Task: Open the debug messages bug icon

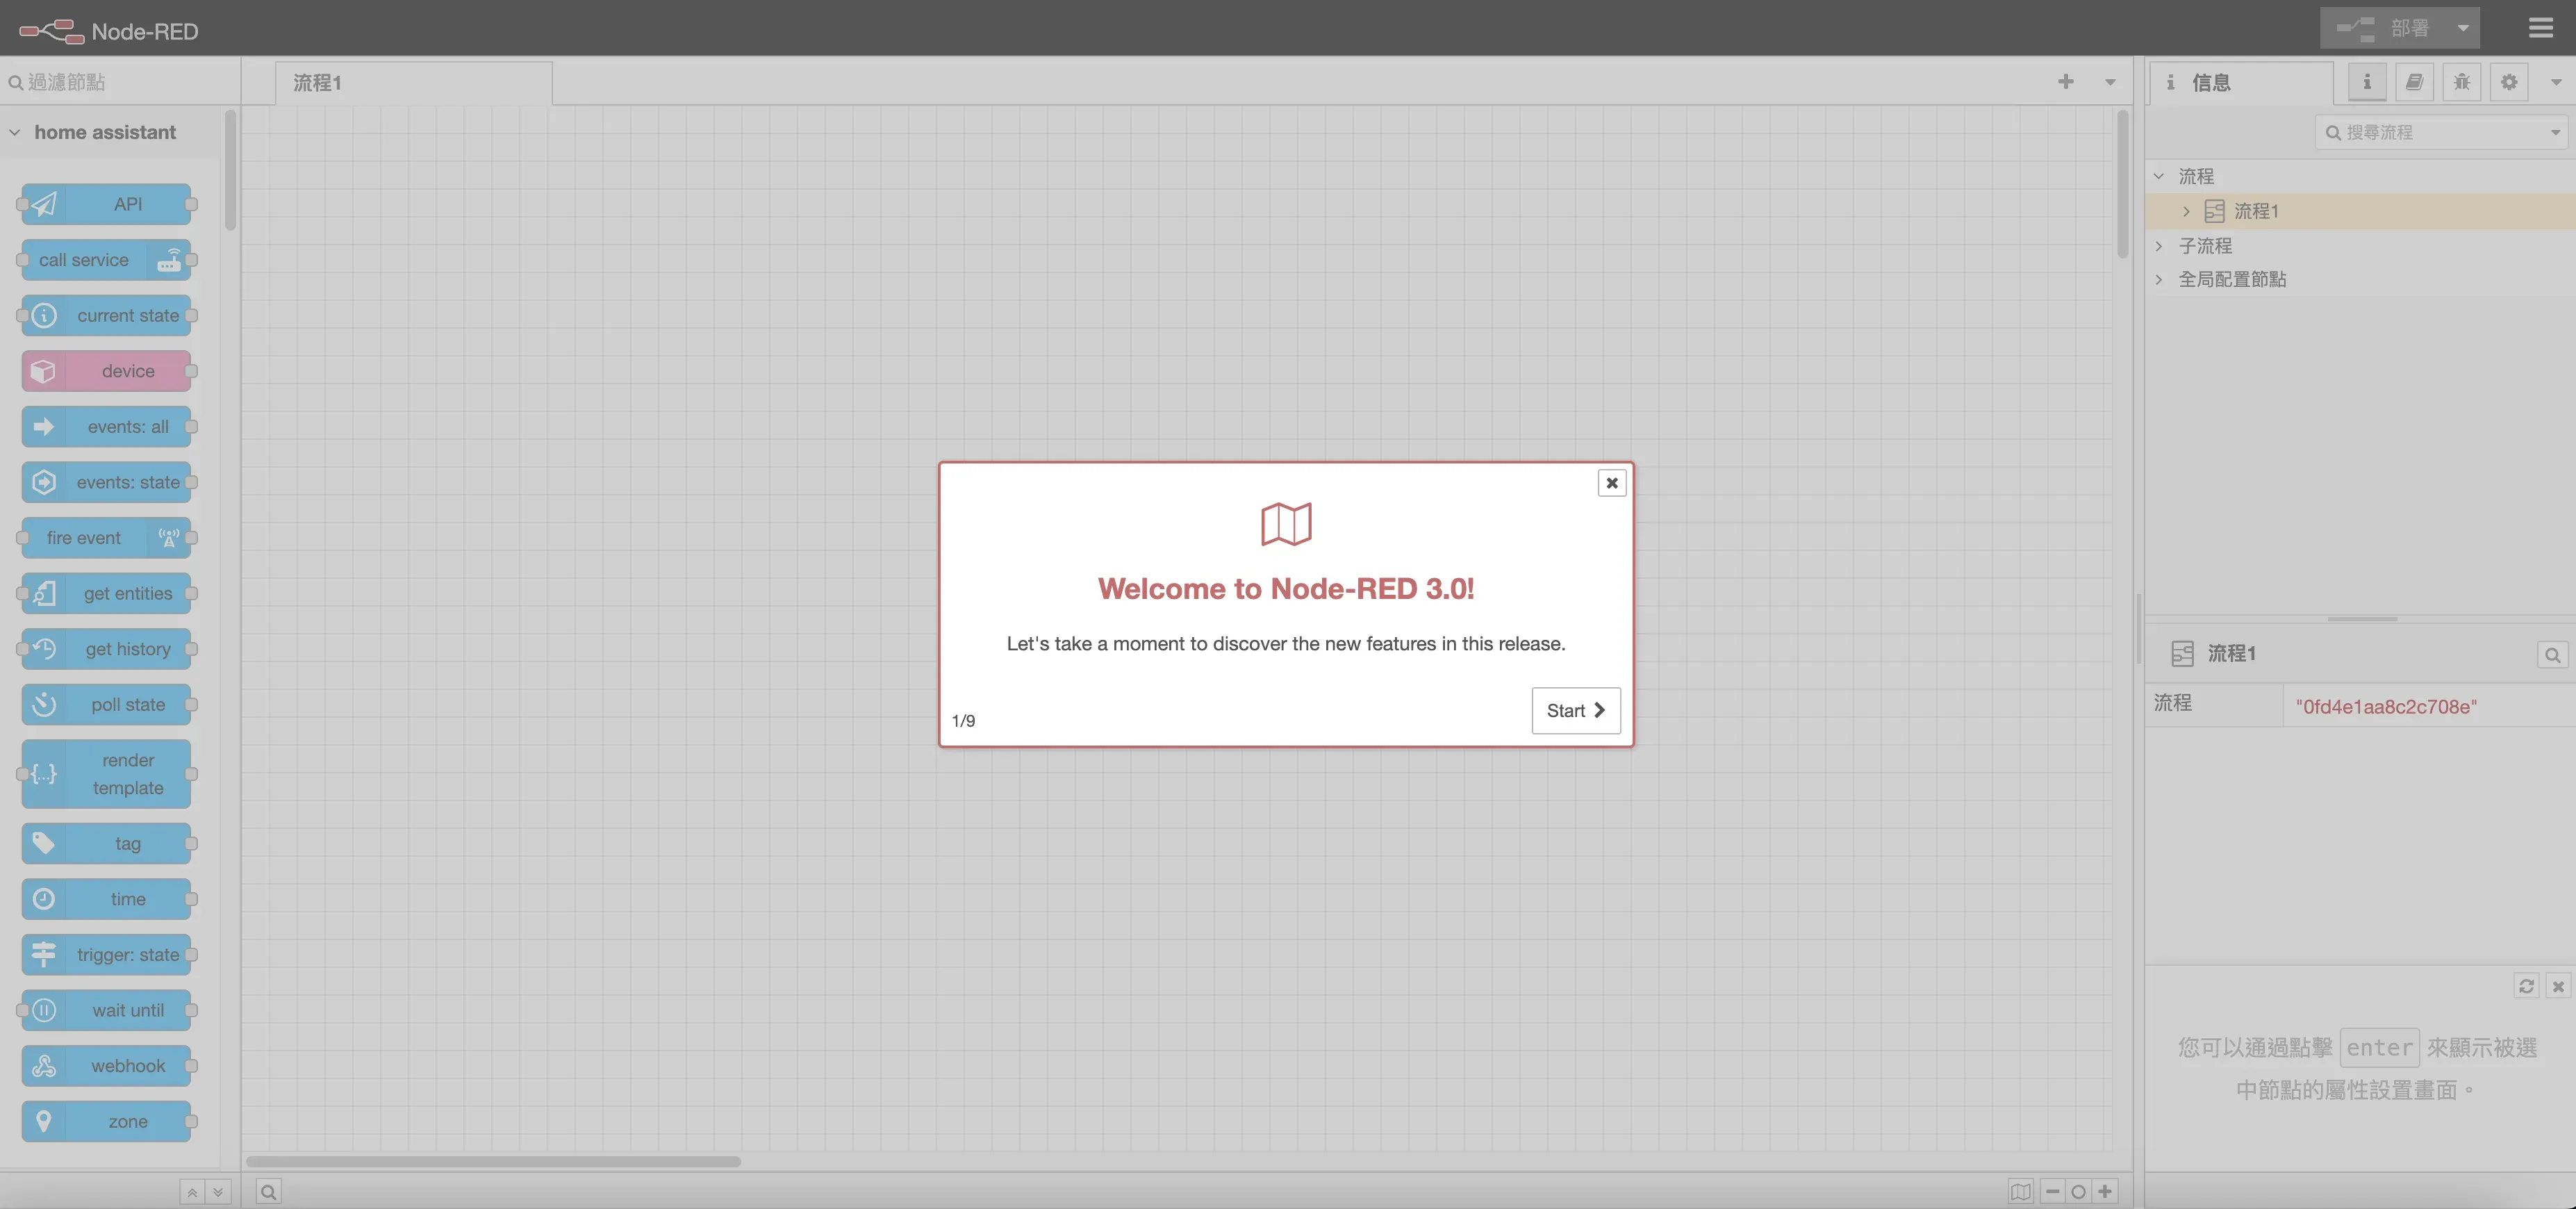Action: (x=2462, y=82)
